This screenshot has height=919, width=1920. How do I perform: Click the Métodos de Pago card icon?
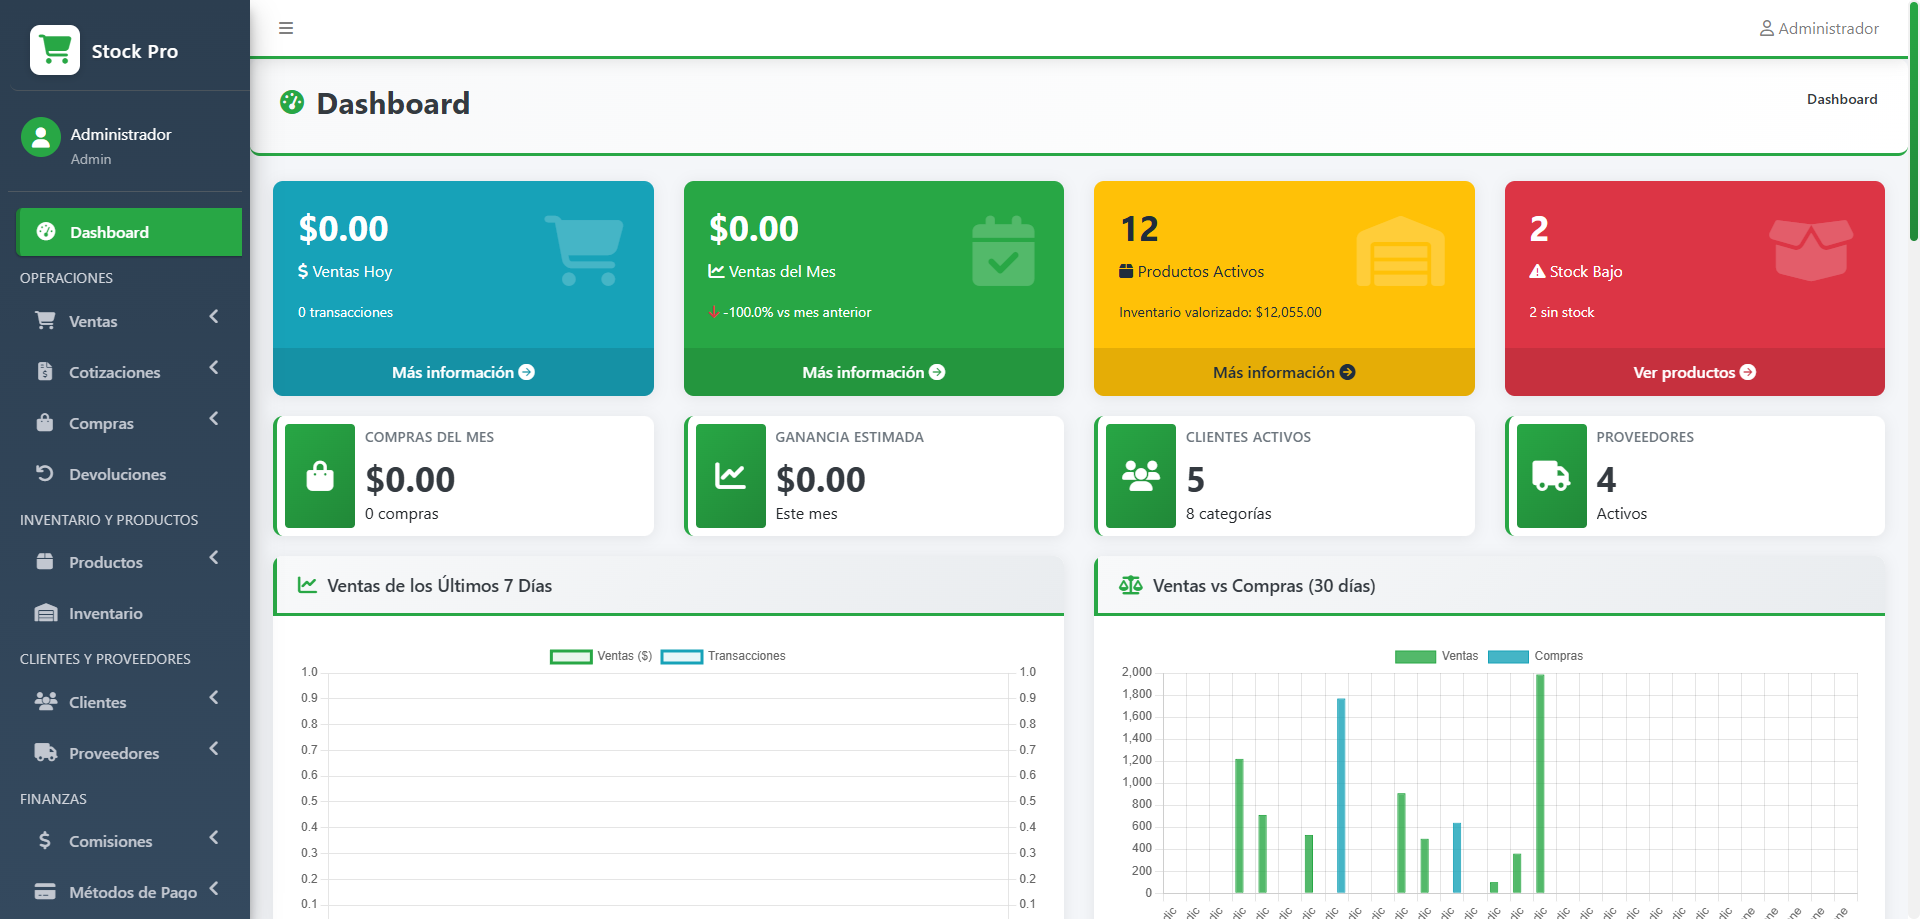45,890
